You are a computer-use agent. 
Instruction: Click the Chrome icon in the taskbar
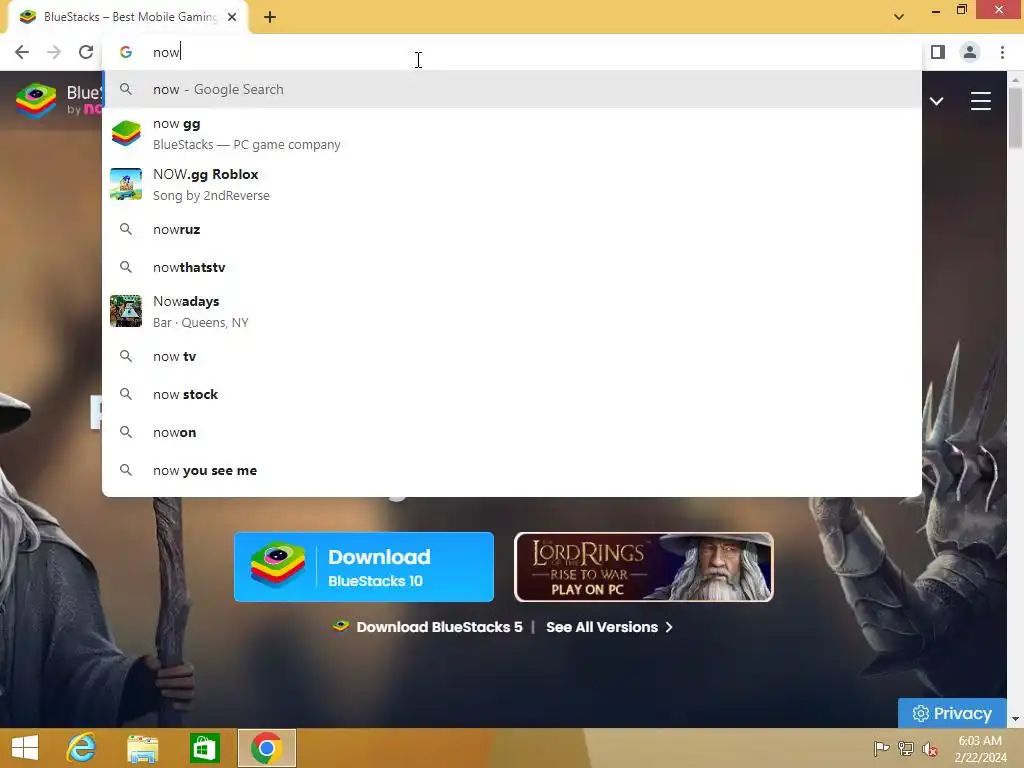click(x=266, y=748)
